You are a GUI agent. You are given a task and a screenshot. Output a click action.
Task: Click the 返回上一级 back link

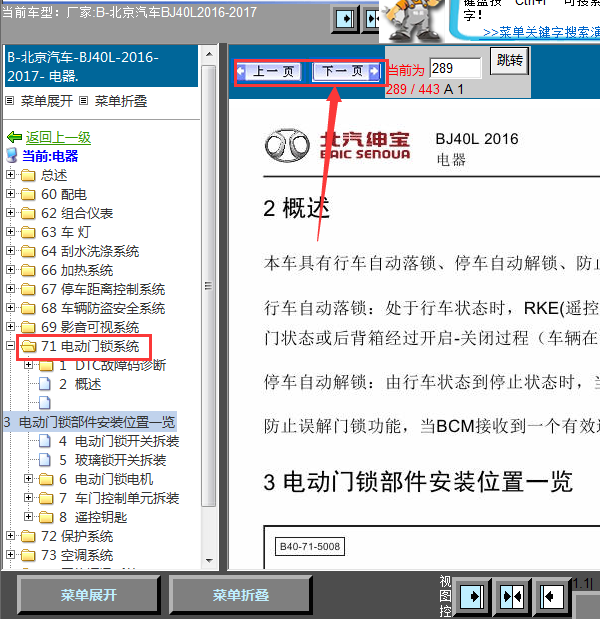click(58, 137)
